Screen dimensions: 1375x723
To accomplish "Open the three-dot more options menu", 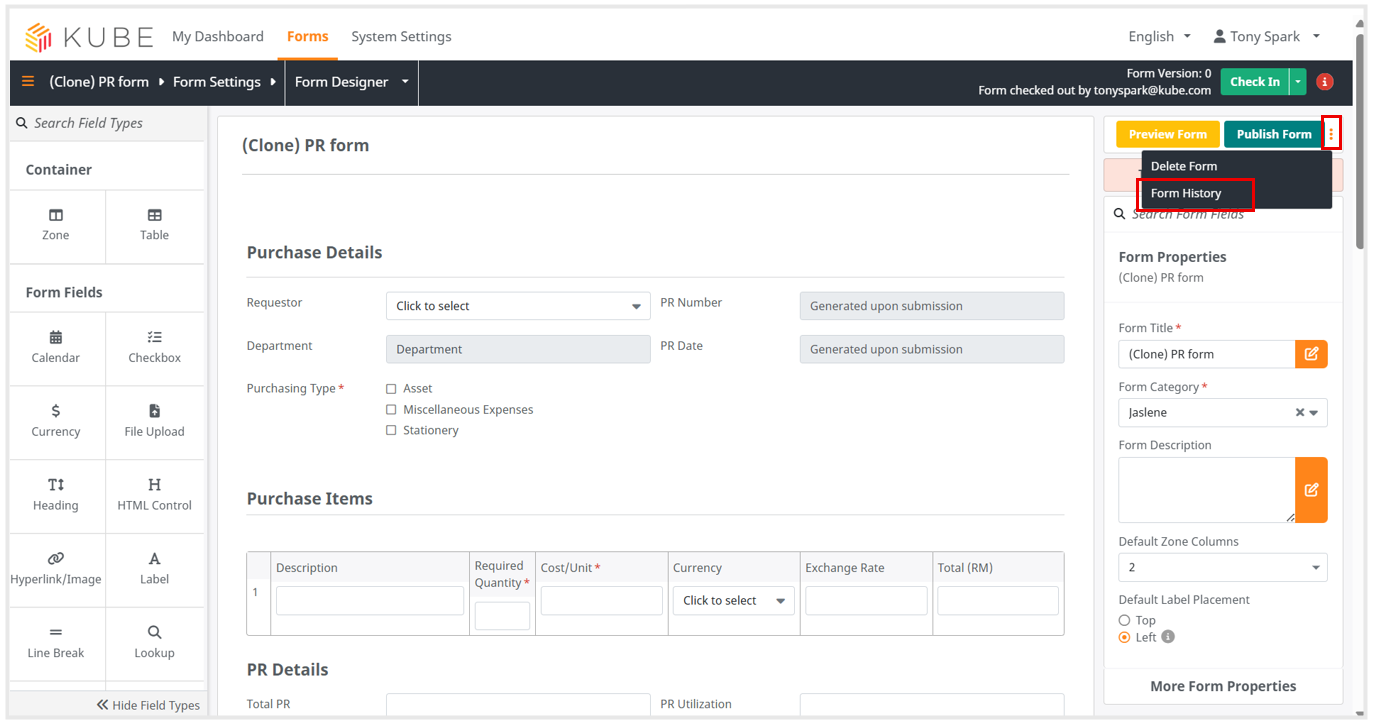I will coord(1331,134).
